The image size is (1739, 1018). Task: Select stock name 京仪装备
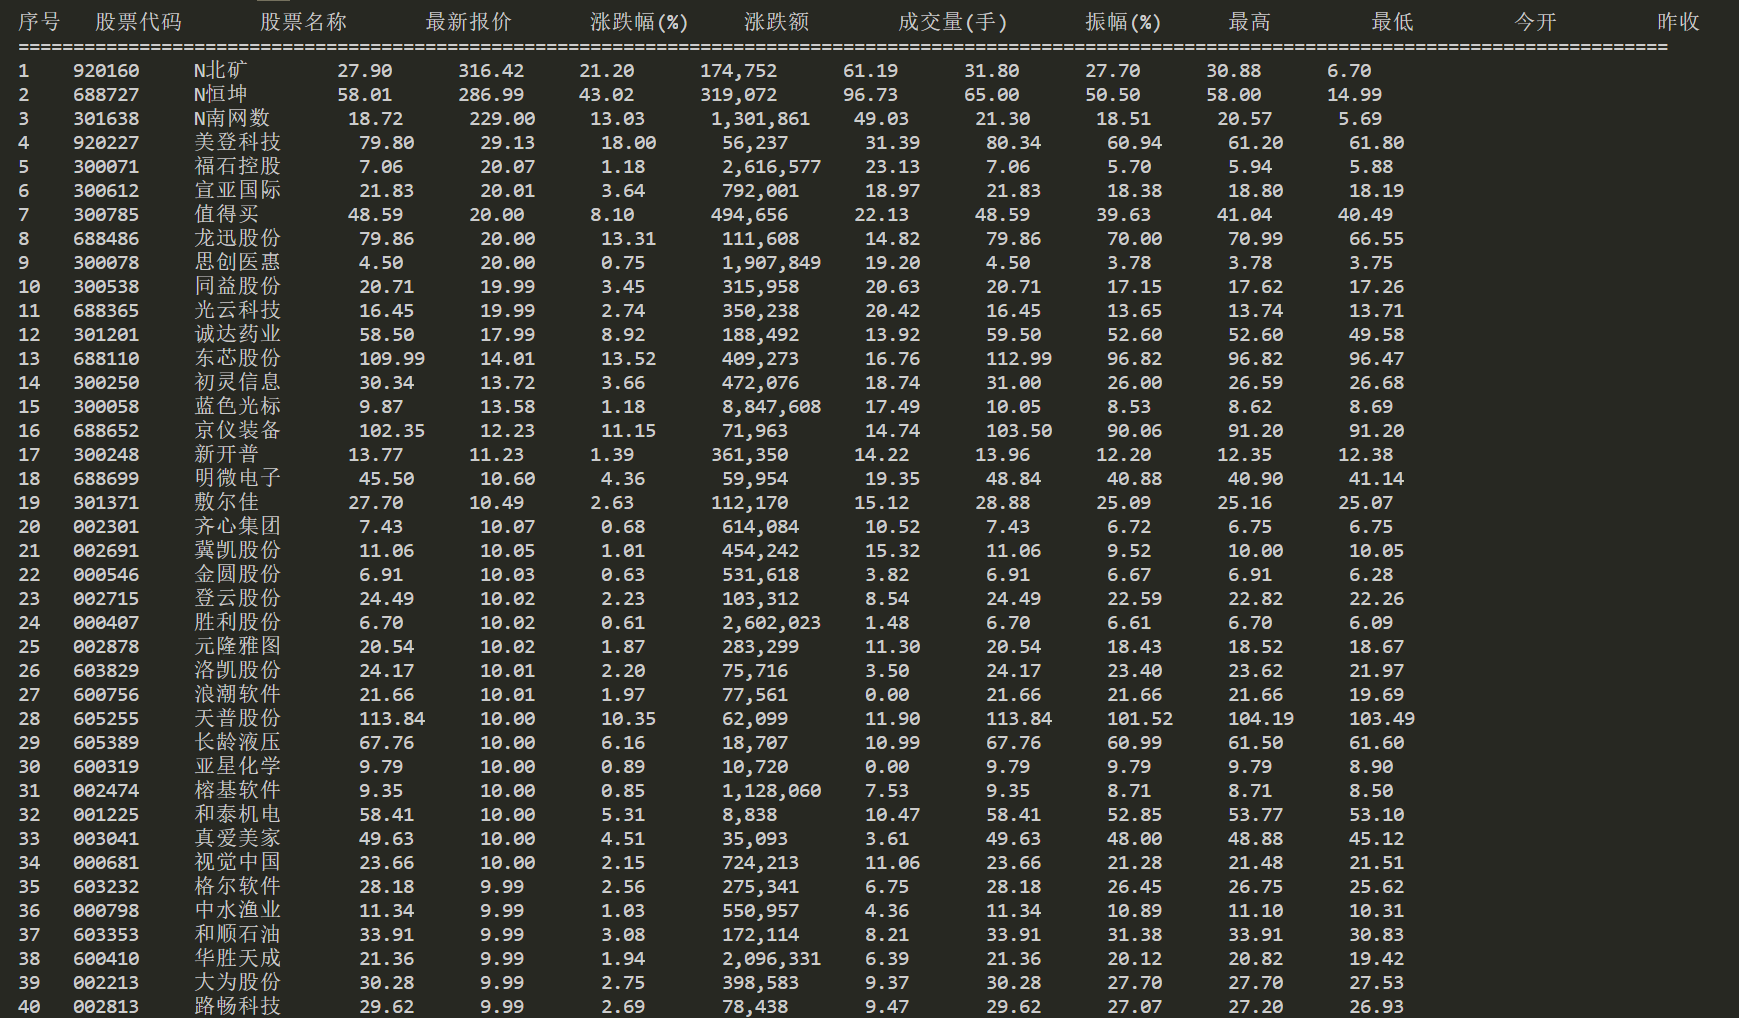click(237, 430)
